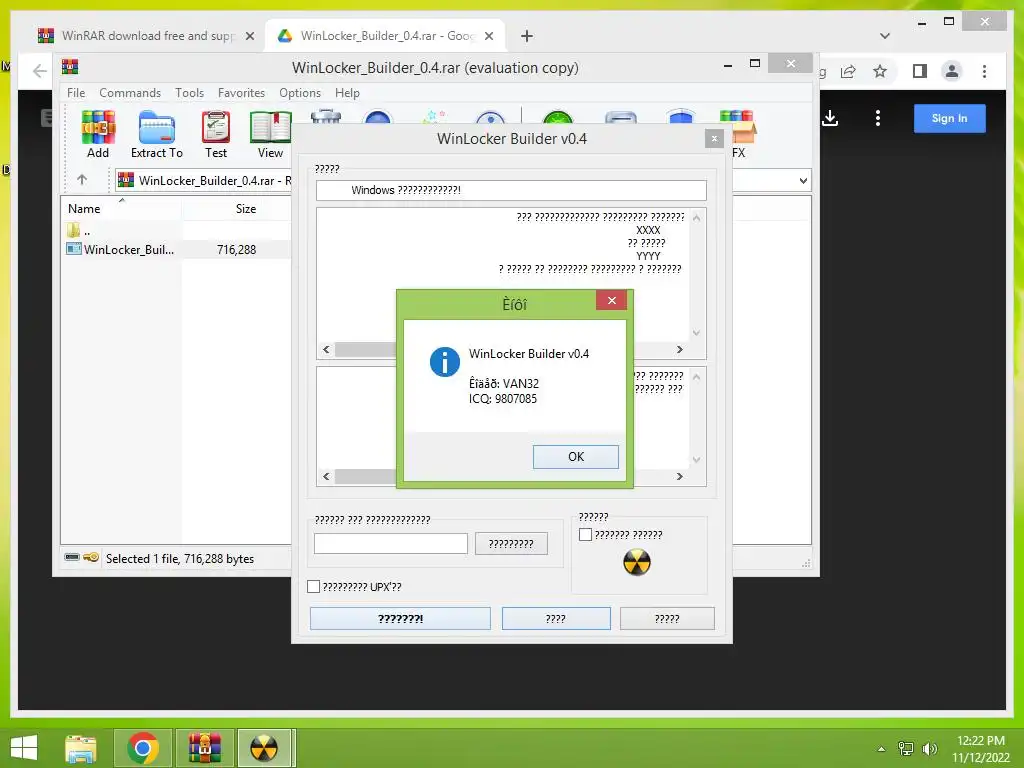Image resolution: width=1024 pixels, height=768 pixels.
Task: Close the info message dialog with red X
Action: pos(611,300)
